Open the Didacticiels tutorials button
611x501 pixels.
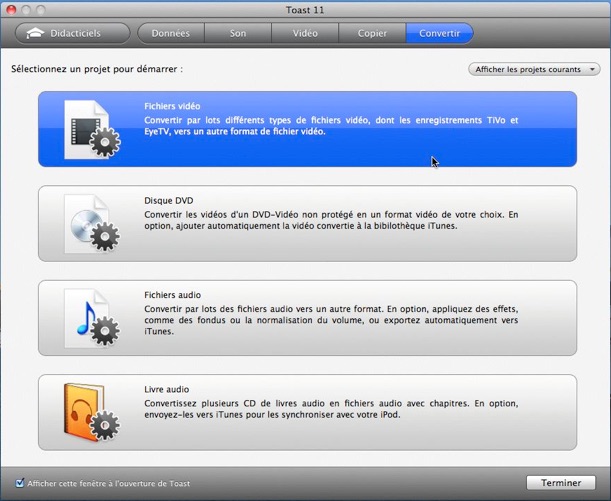[x=72, y=33]
